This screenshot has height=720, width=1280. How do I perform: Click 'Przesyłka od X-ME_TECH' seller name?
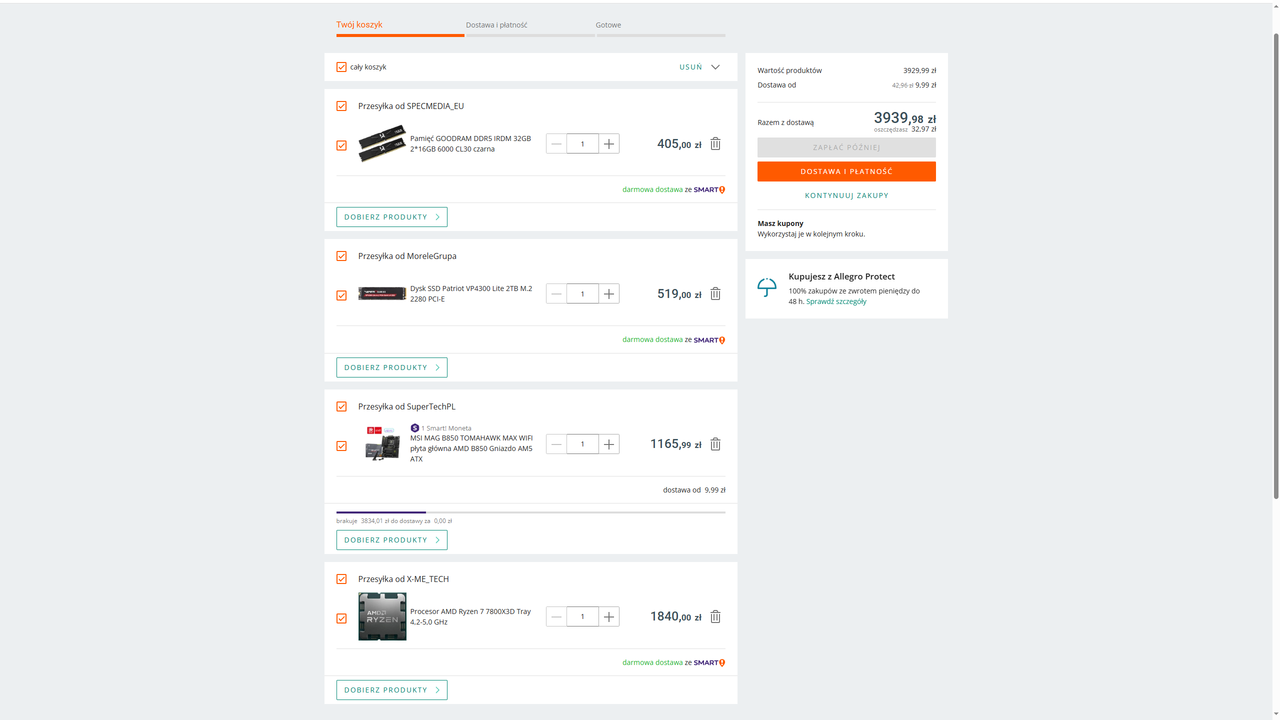pyautogui.click(x=403, y=579)
